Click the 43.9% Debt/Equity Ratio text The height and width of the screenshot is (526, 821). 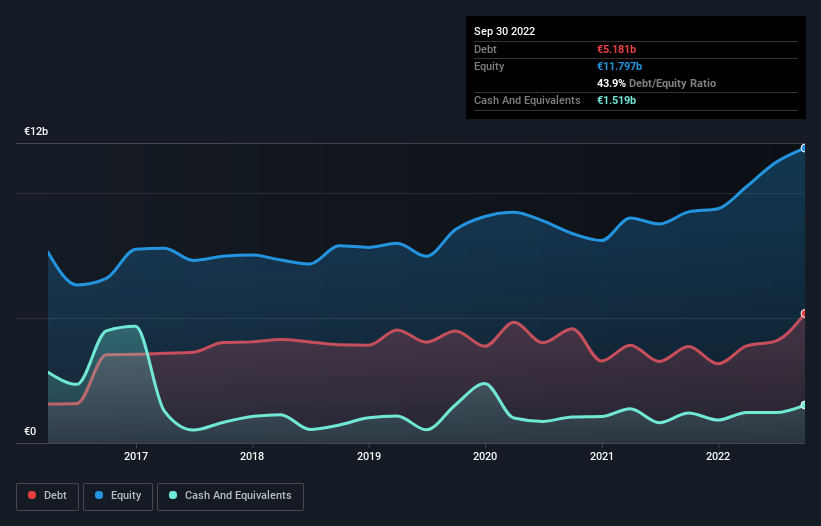click(x=657, y=83)
